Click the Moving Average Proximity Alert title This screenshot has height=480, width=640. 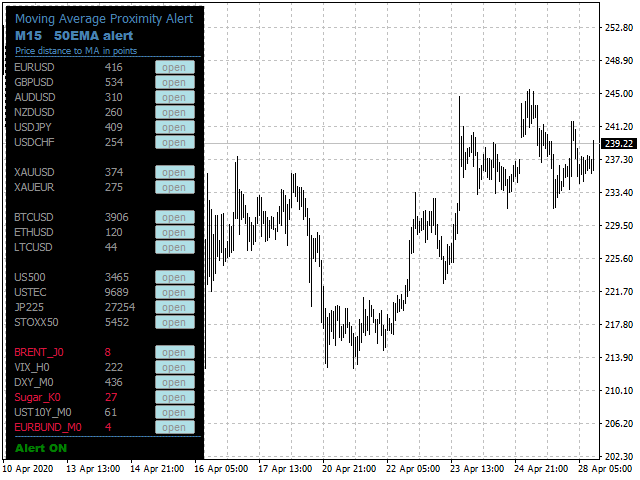104,19
